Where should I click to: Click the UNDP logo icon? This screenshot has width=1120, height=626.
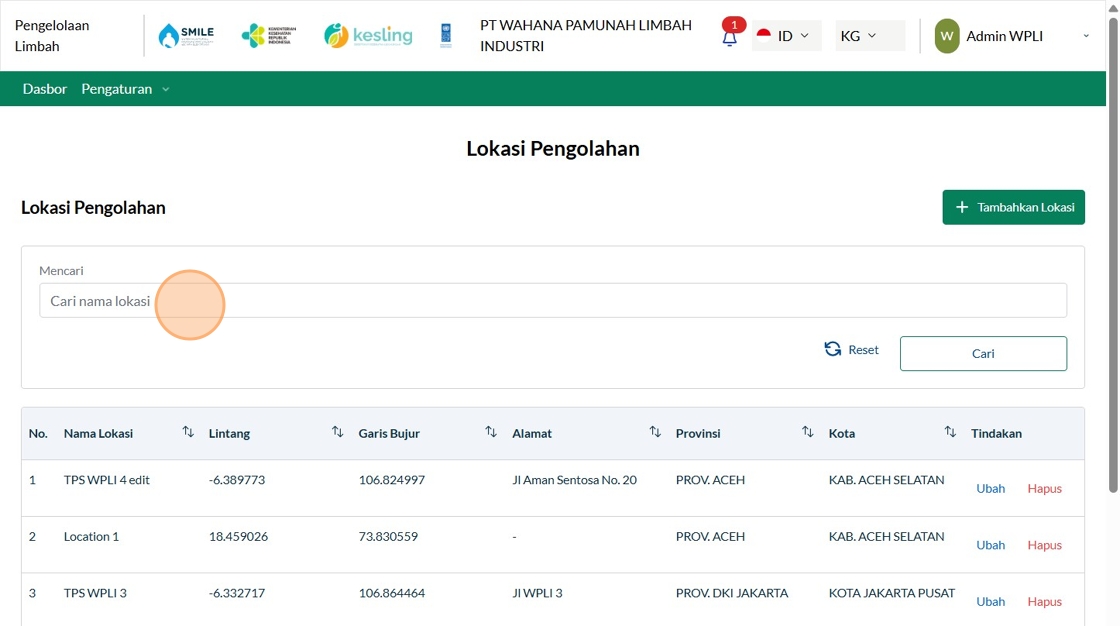click(446, 35)
